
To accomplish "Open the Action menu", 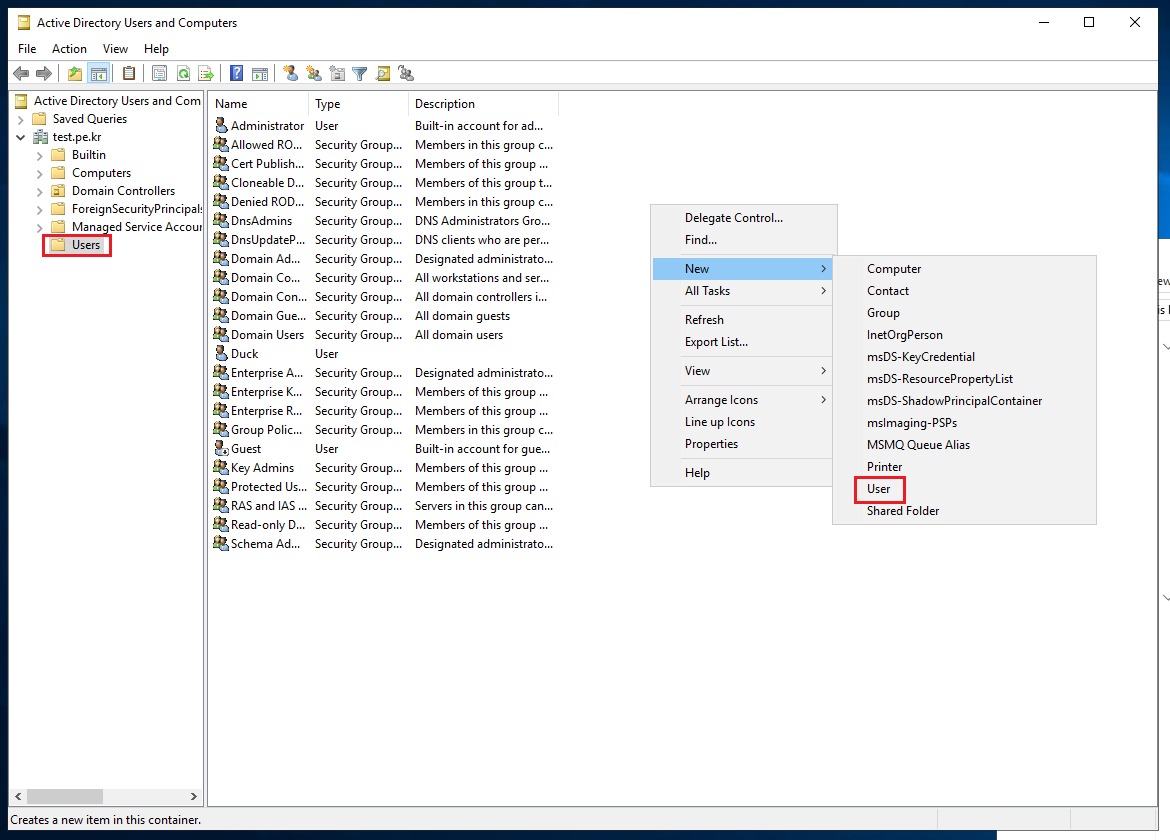I will 69,48.
